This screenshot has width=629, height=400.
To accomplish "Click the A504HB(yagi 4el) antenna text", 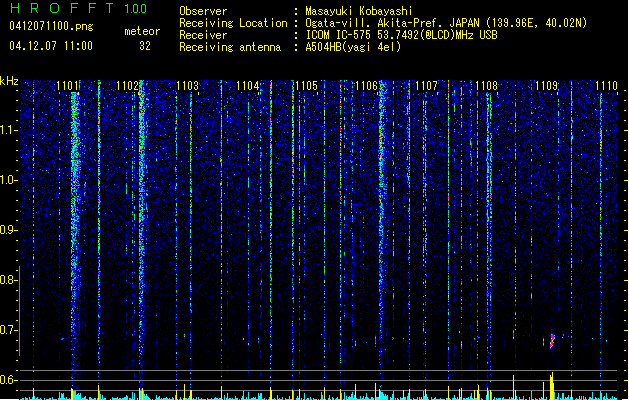I will tap(353, 47).
